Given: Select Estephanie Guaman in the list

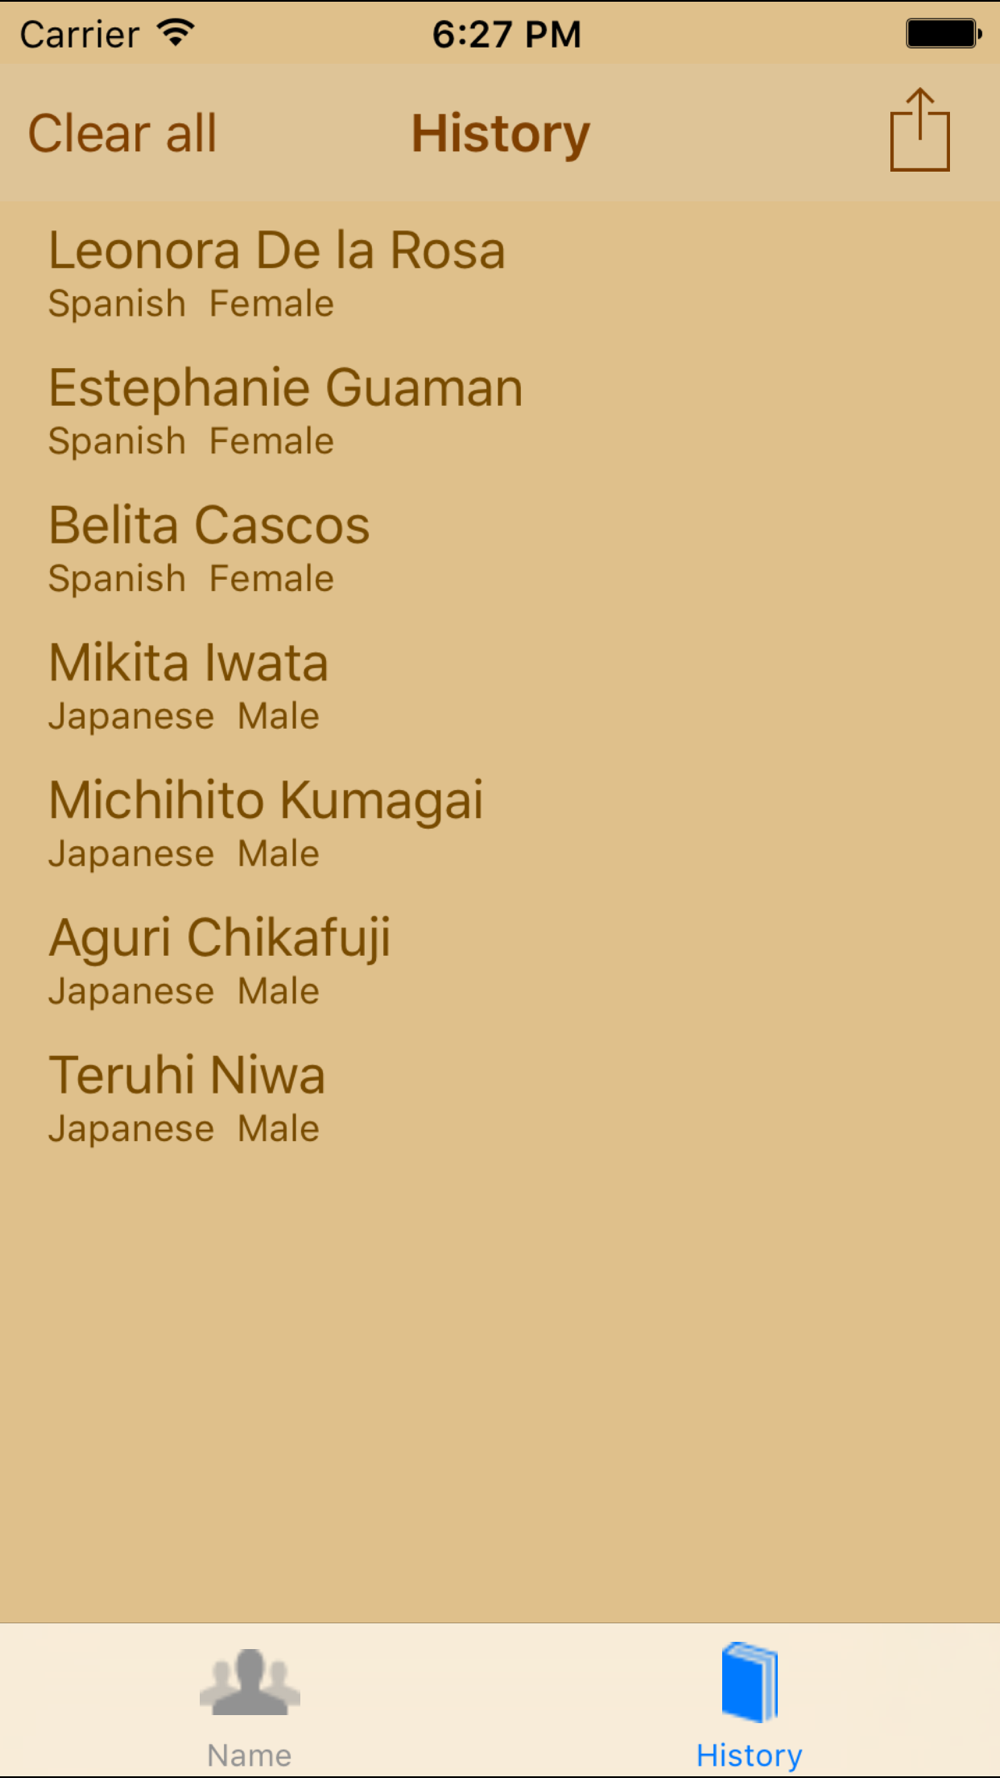Looking at the screenshot, I should 286,388.
